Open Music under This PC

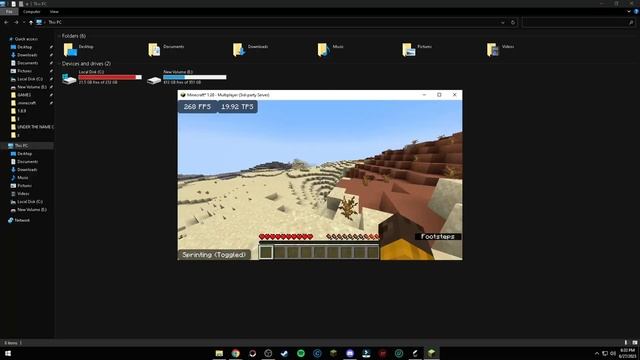coord(20,178)
